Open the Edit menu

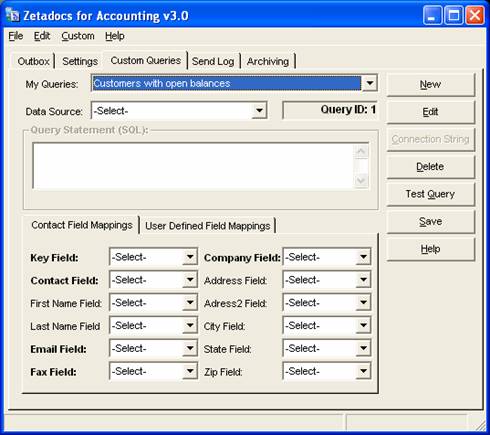[x=42, y=36]
